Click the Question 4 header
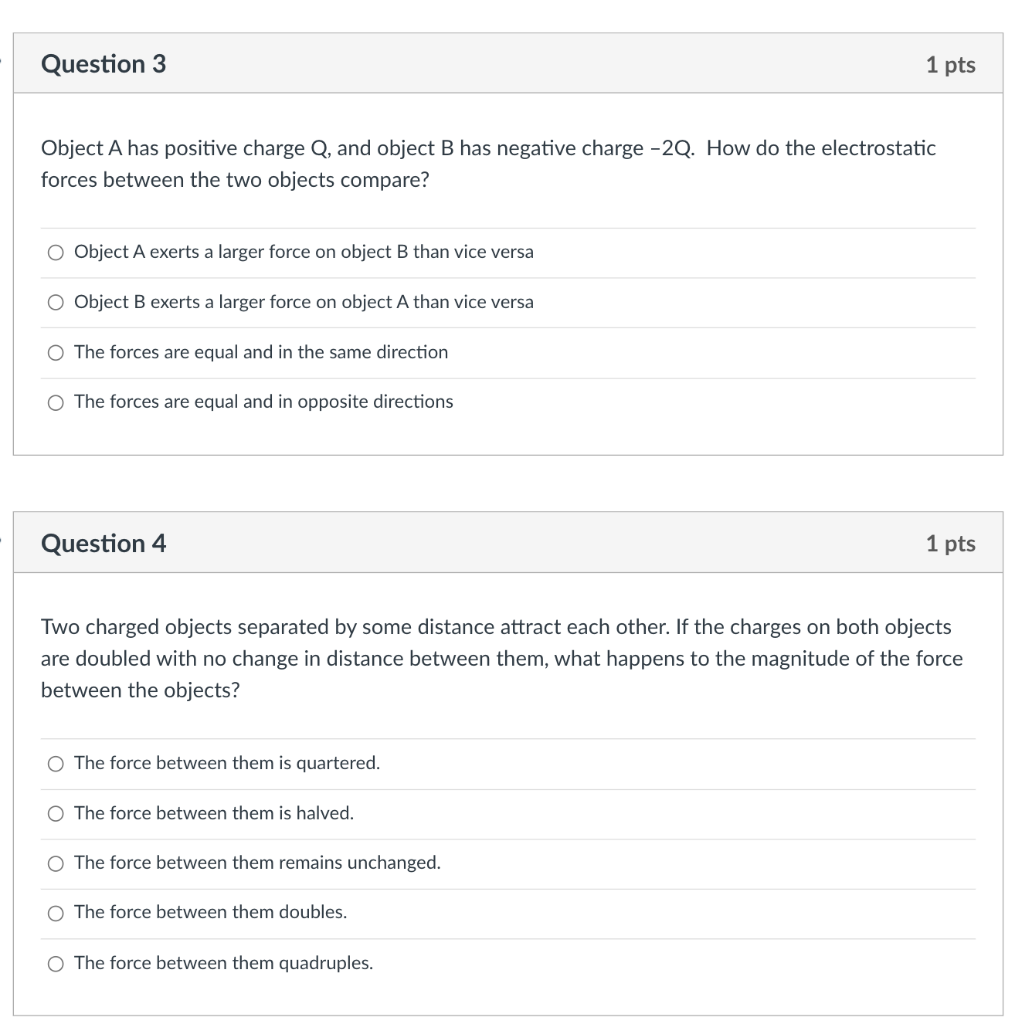Image resolution: width=1015 pixels, height=1024 pixels. click(x=103, y=543)
